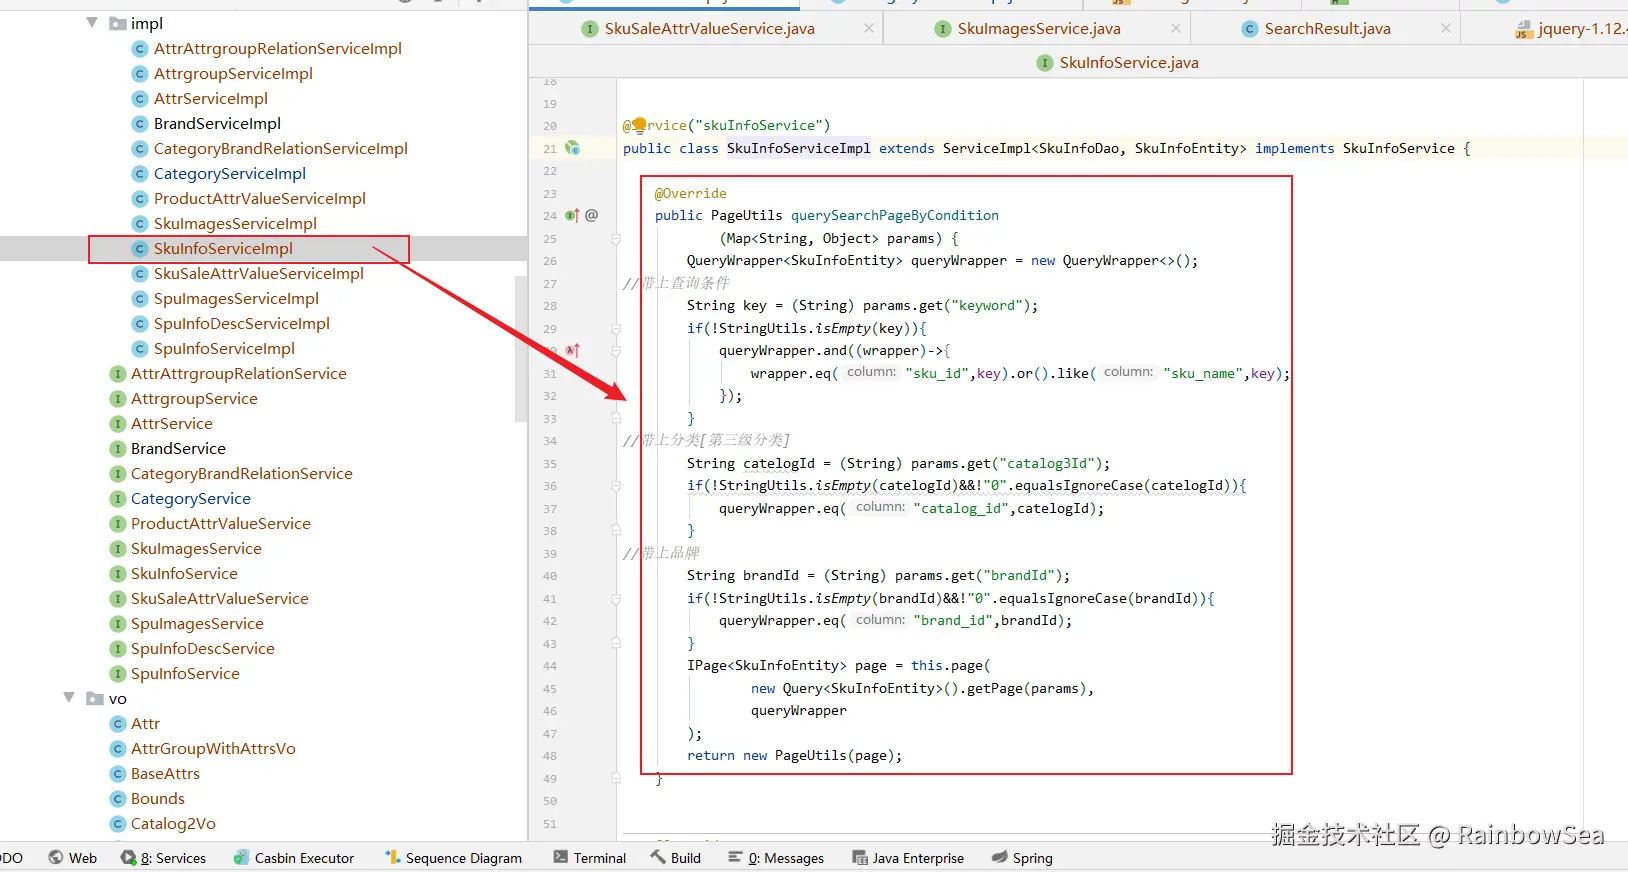The height and width of the screenshot is (872, 1628).
Task: Open AttrgroupService interface
Action: coord(194,398)
